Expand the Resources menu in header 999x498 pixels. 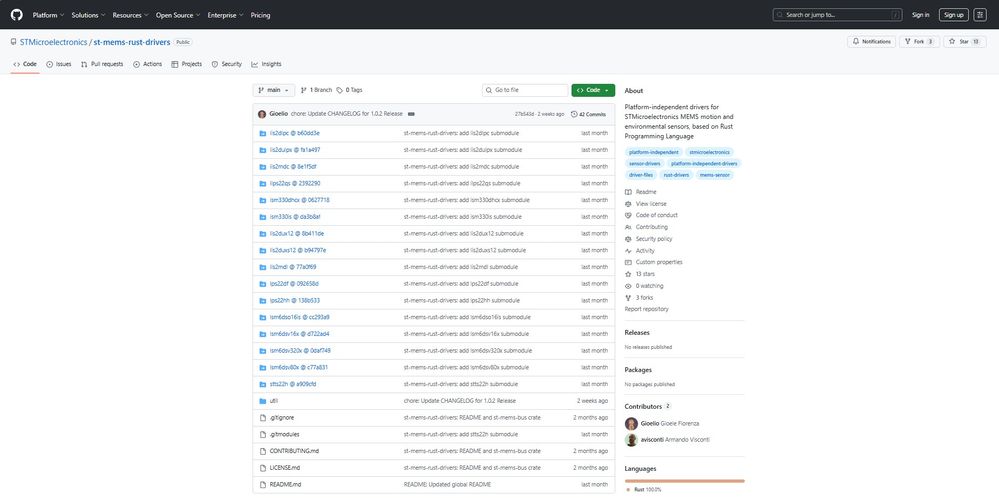pyautogui.click(x=131, y=15)
